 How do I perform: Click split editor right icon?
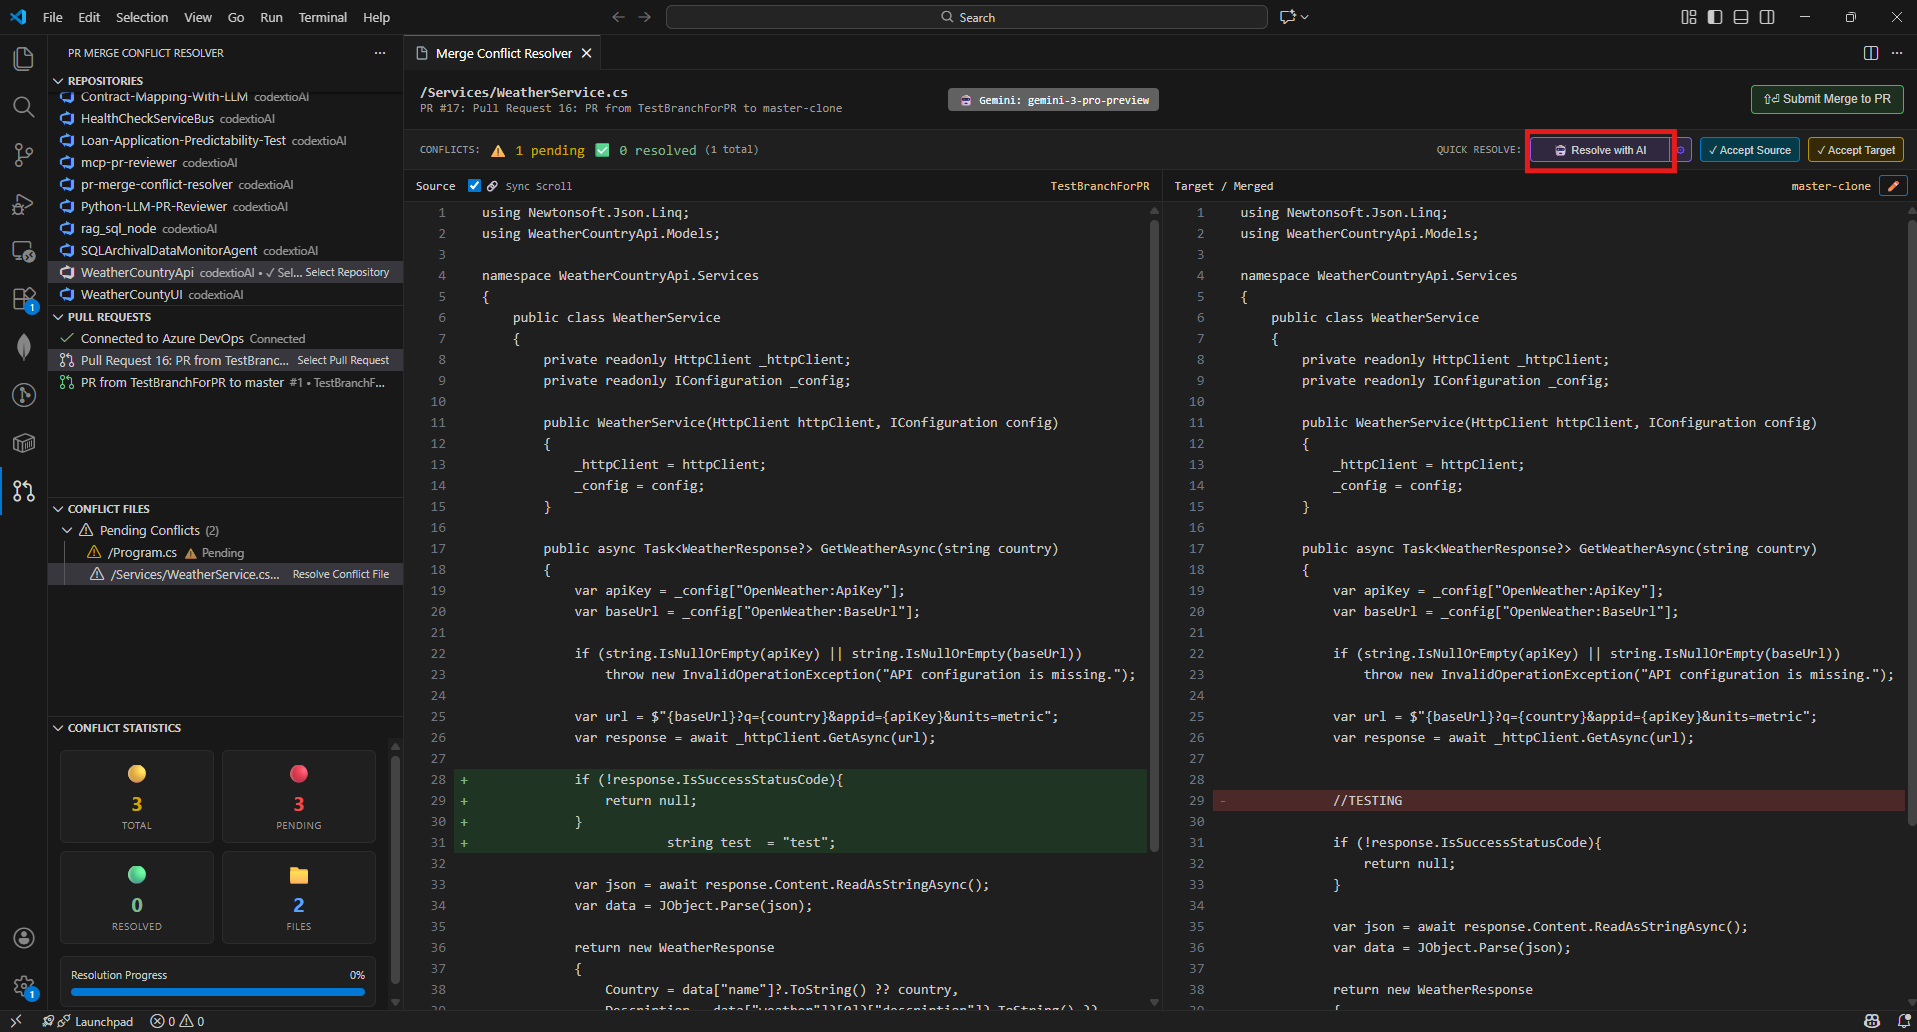1871,53
